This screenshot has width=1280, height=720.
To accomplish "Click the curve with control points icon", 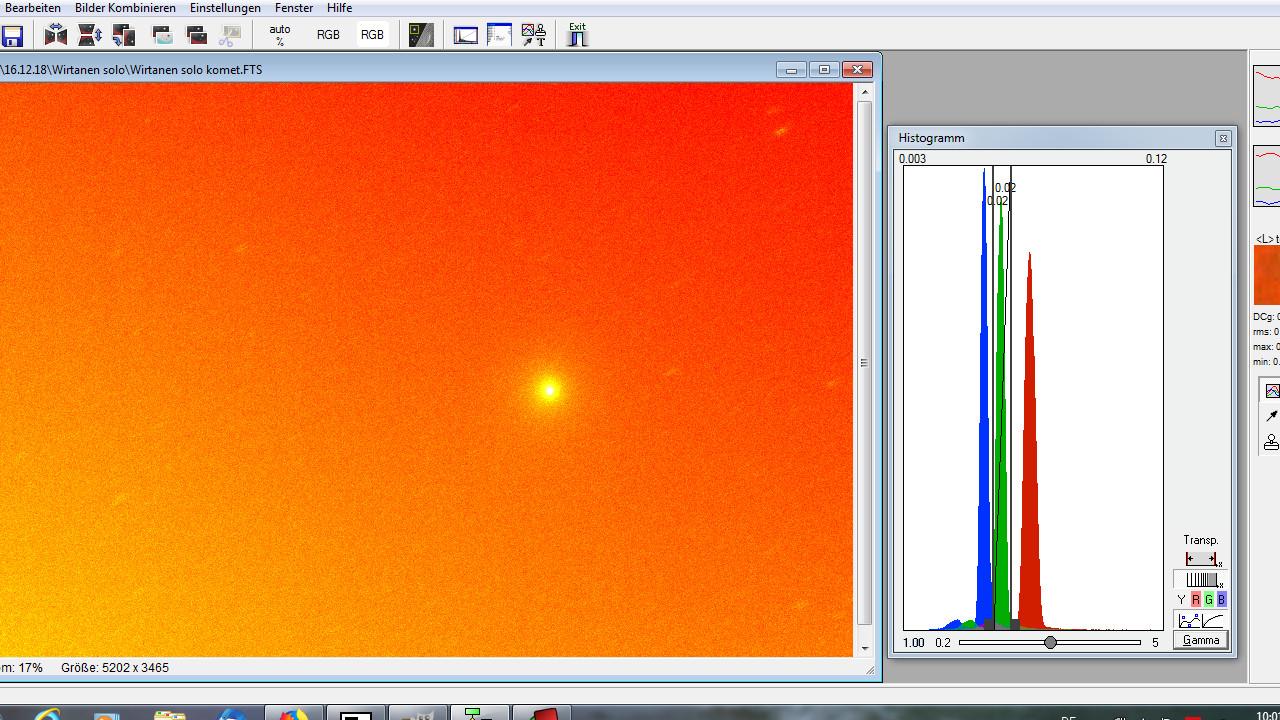I will tap(1189, 621).
